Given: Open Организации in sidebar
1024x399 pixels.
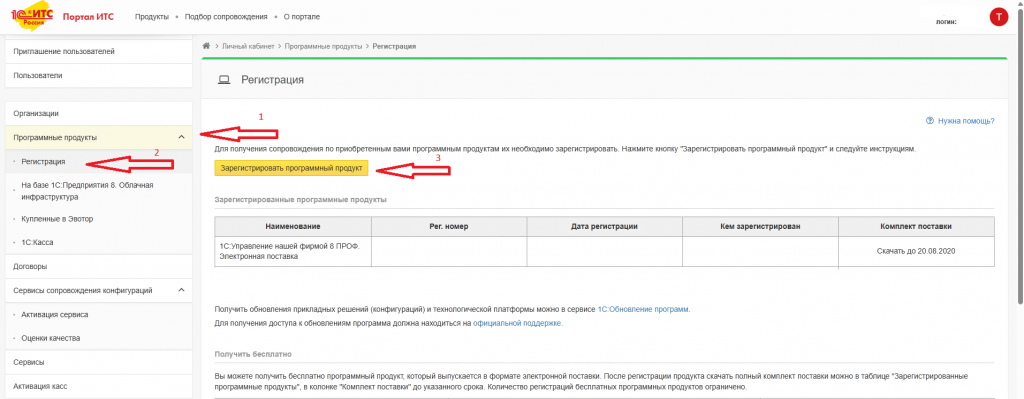Looking at the screenshot, I should pos(99,114).
